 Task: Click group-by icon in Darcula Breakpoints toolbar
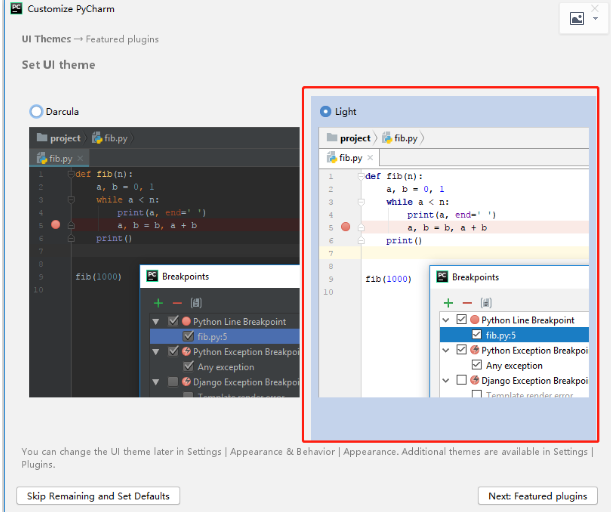[196, 303]
